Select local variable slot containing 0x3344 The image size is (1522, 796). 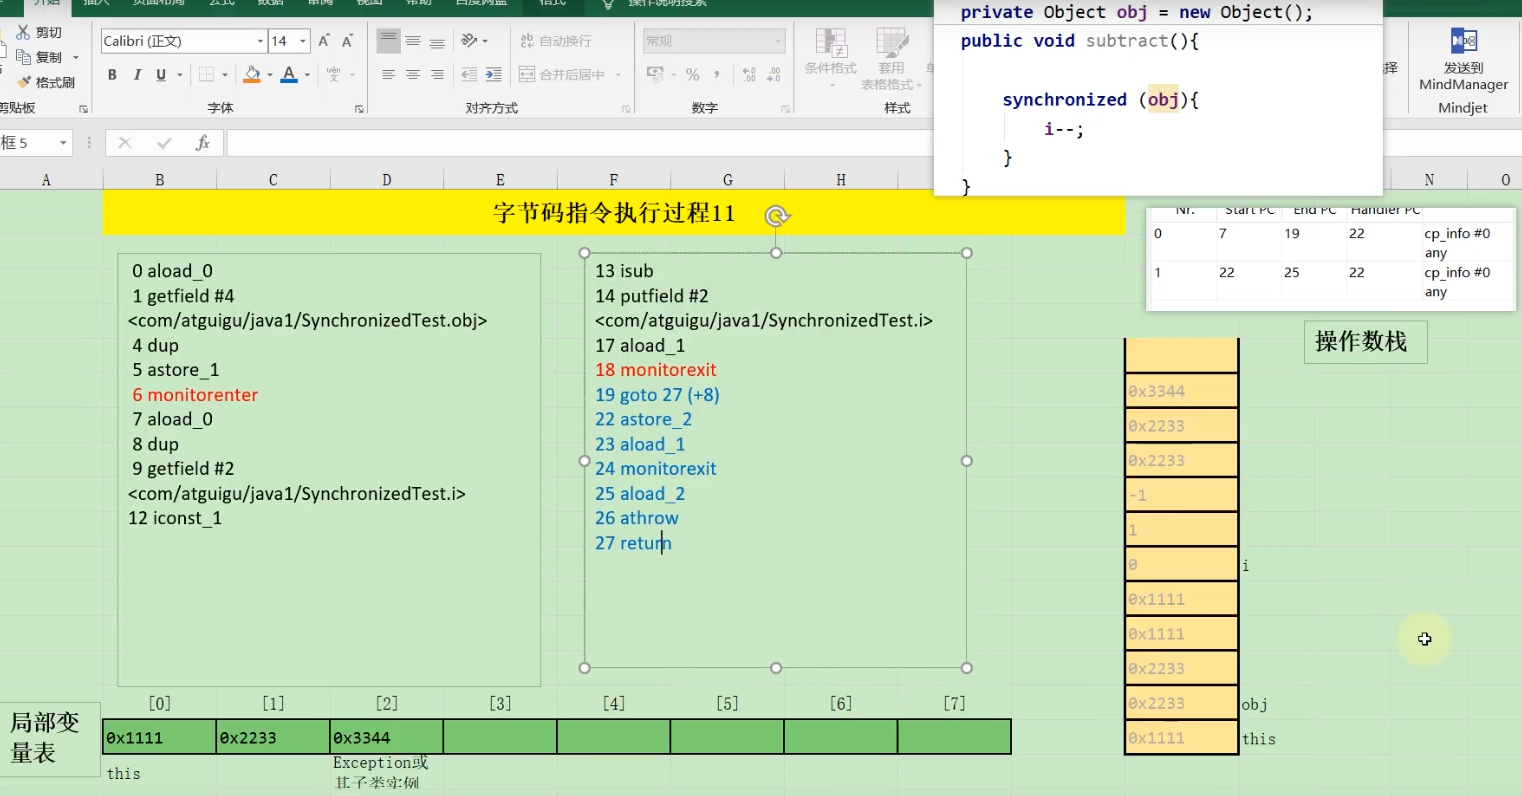pyautogui.click(x=387, y=737)
